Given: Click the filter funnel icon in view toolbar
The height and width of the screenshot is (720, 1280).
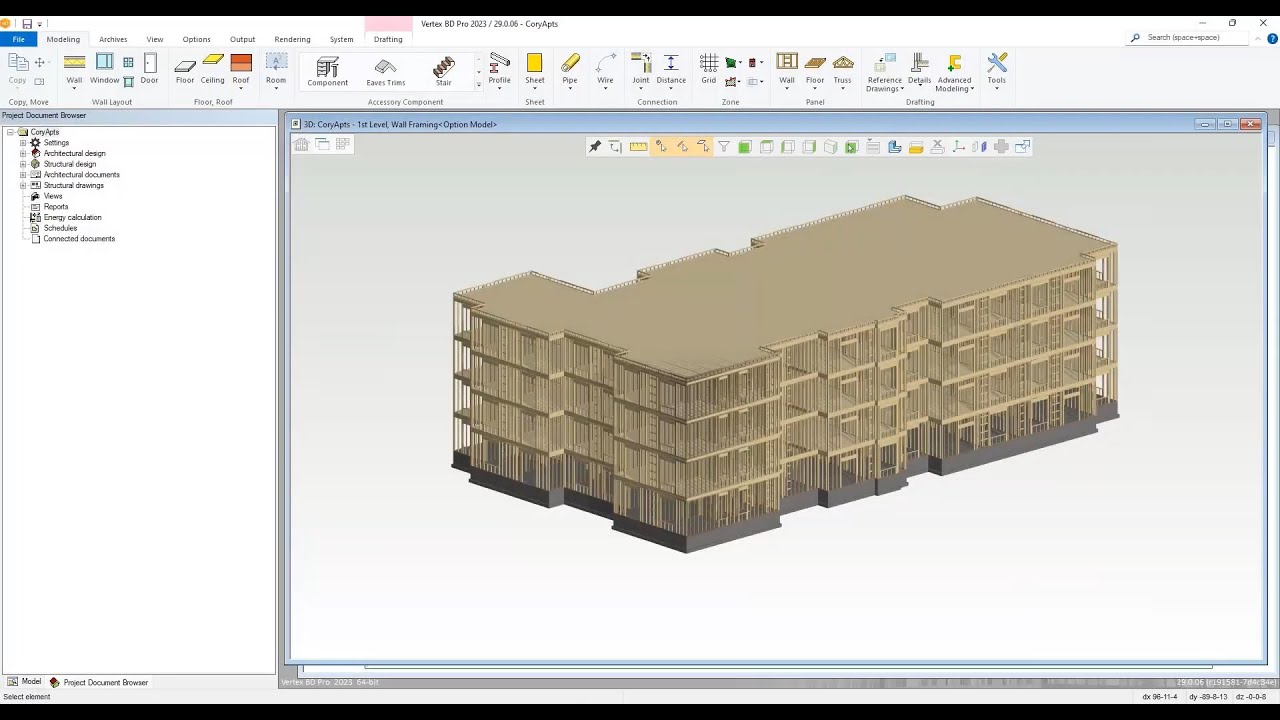Looking at the screenshot, I should (724, 147).
